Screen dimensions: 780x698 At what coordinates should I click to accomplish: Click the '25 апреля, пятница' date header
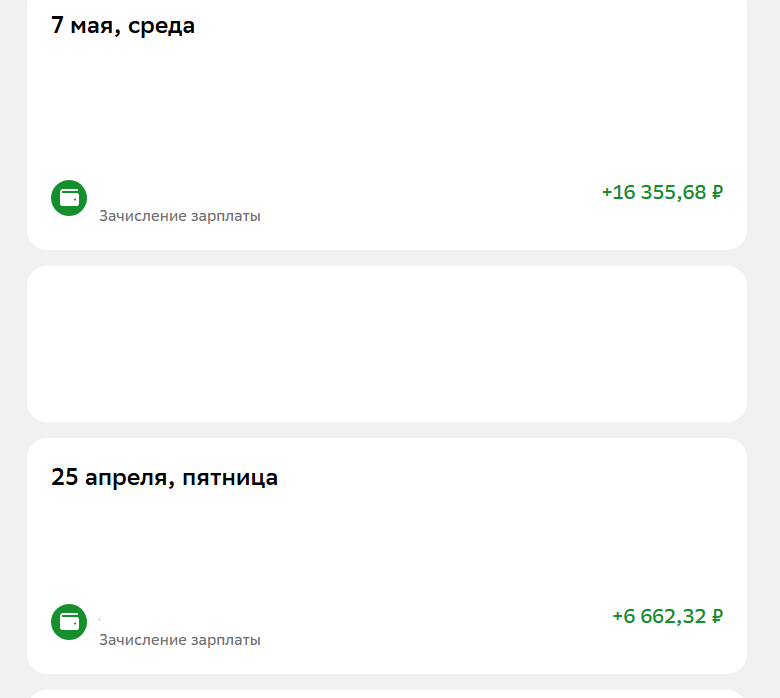(164, 478)
